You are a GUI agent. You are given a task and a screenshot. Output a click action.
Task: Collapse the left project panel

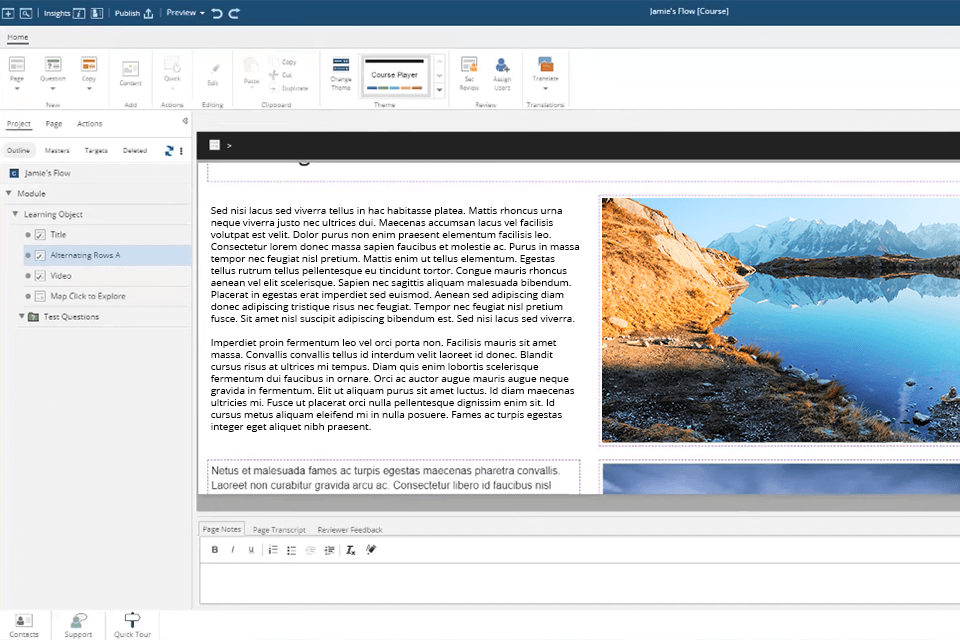coord(185,121)
